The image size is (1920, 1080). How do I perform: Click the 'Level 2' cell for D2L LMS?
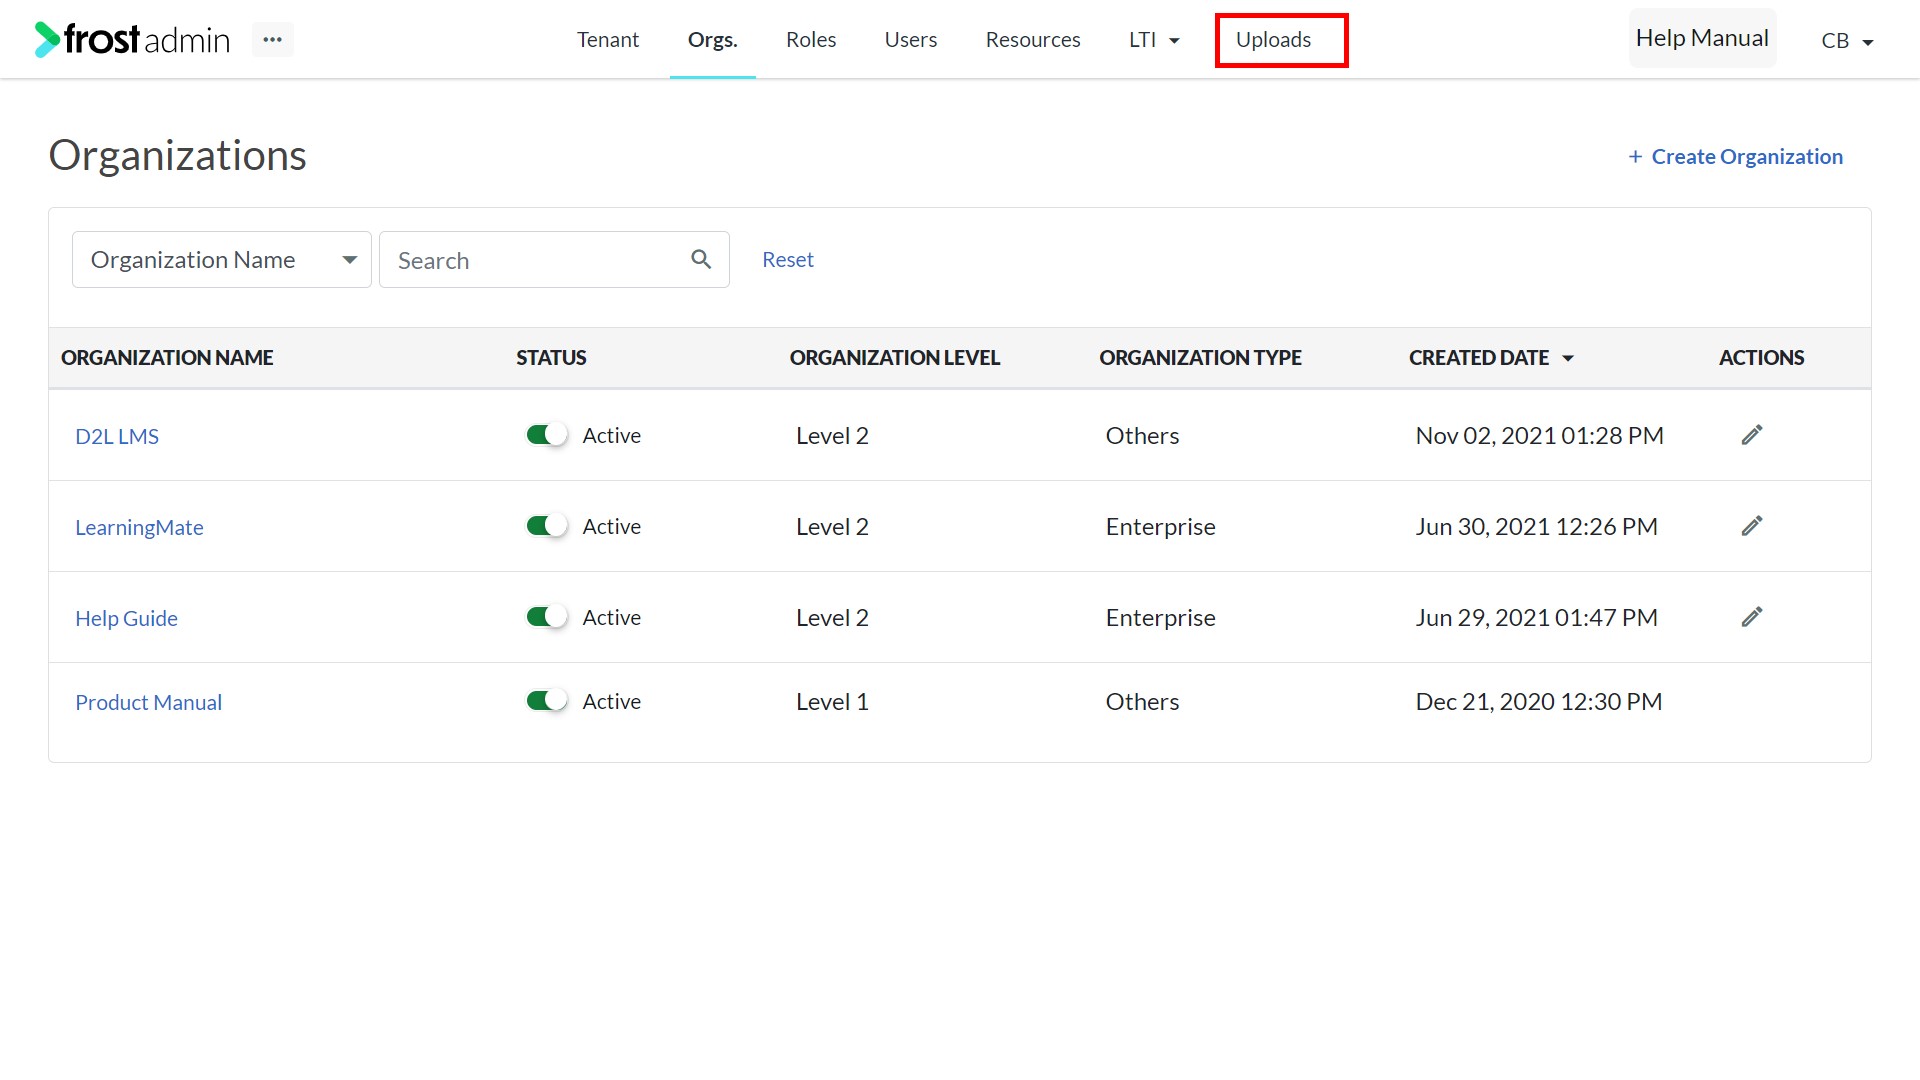click(832, 436)
